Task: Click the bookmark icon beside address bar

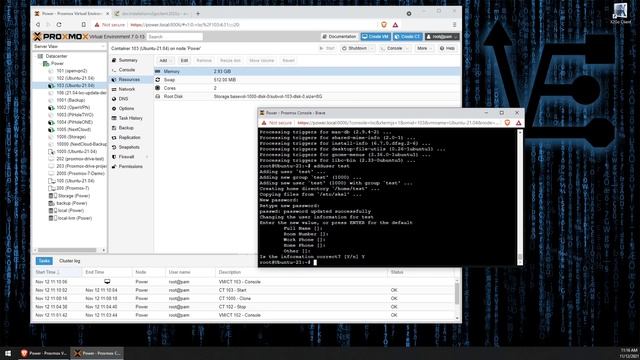Action: click(84, 25)
